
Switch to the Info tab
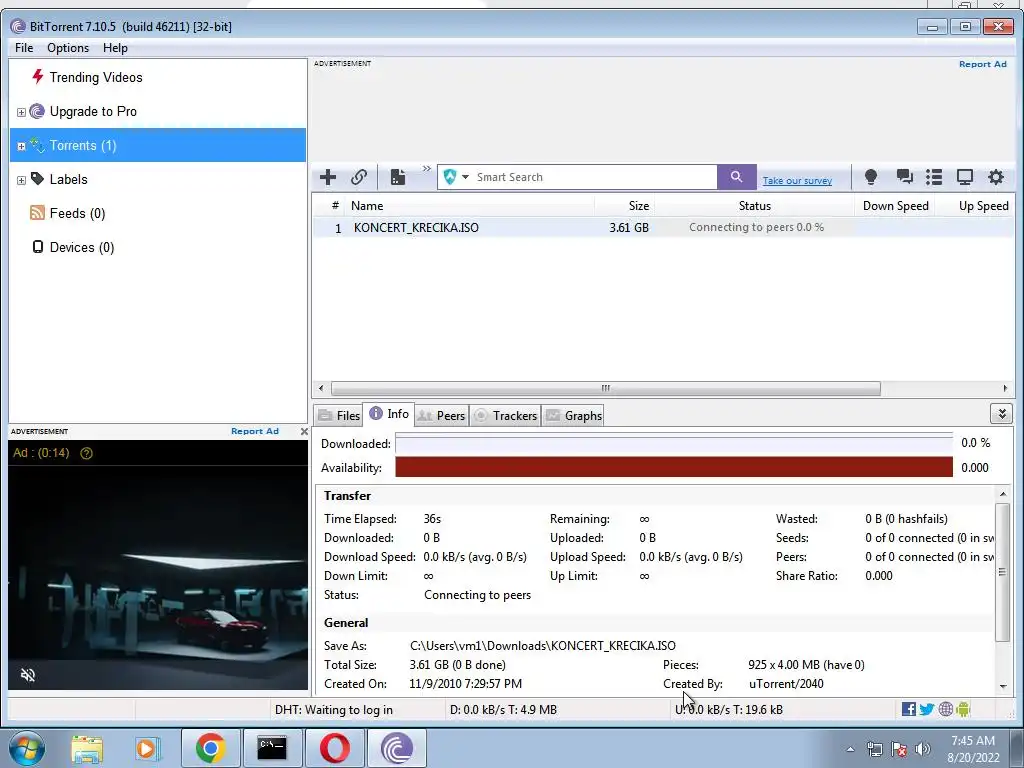pyautogui.click(x=389, y=414)
